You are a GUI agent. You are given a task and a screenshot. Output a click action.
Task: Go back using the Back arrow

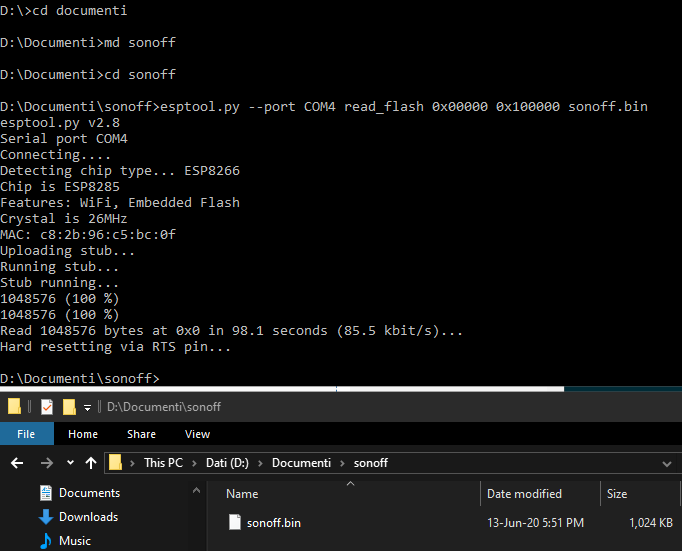[x=17, y=463]
